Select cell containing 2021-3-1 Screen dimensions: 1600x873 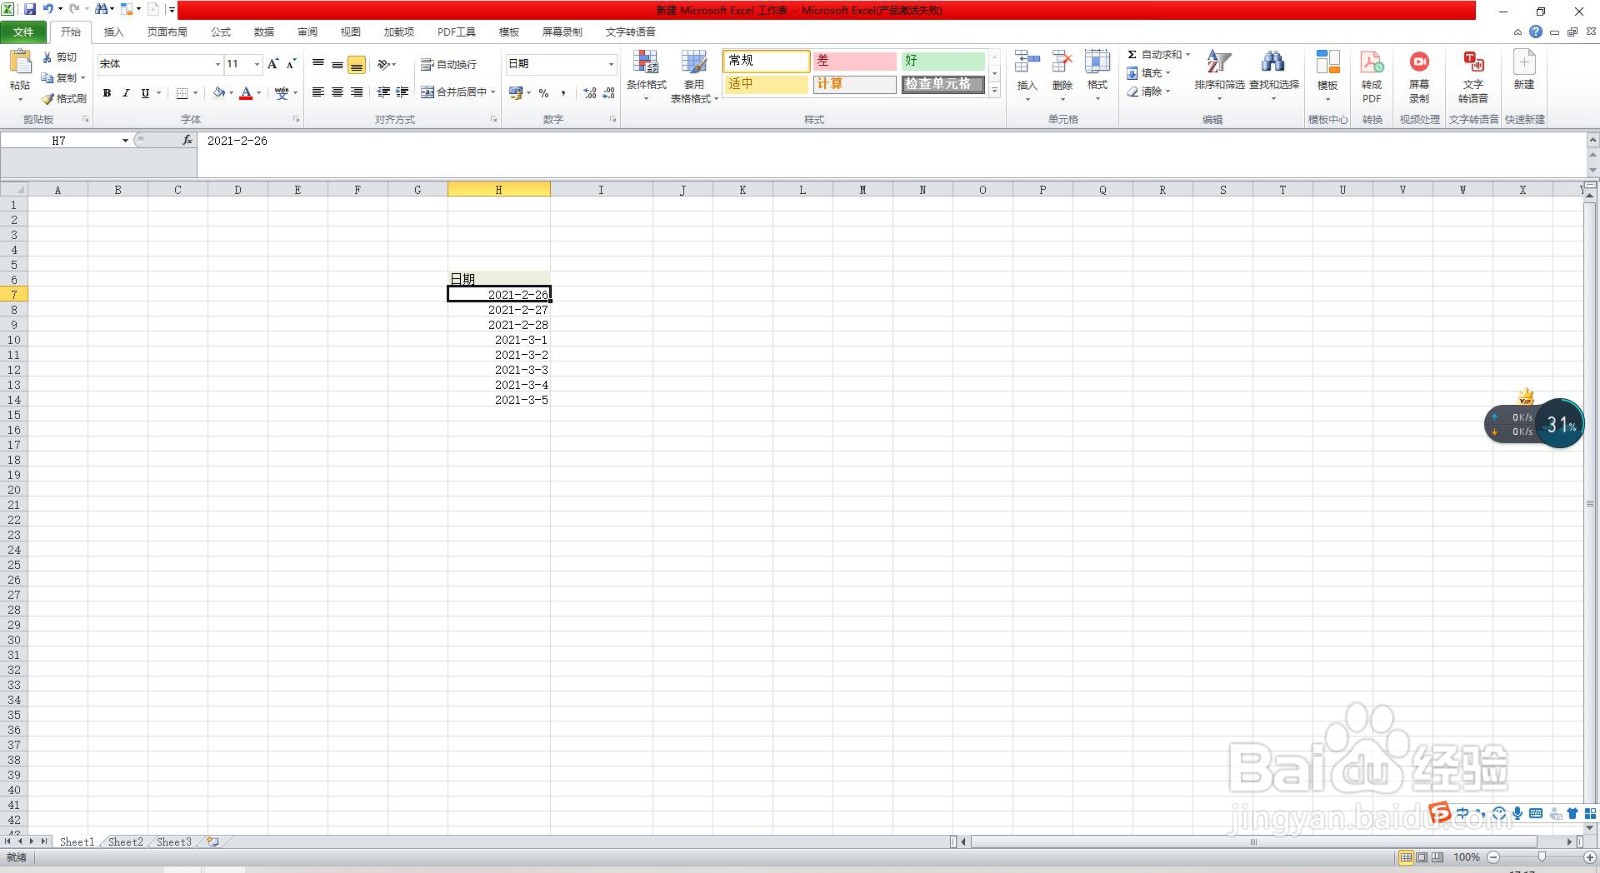tap(499, 340)
